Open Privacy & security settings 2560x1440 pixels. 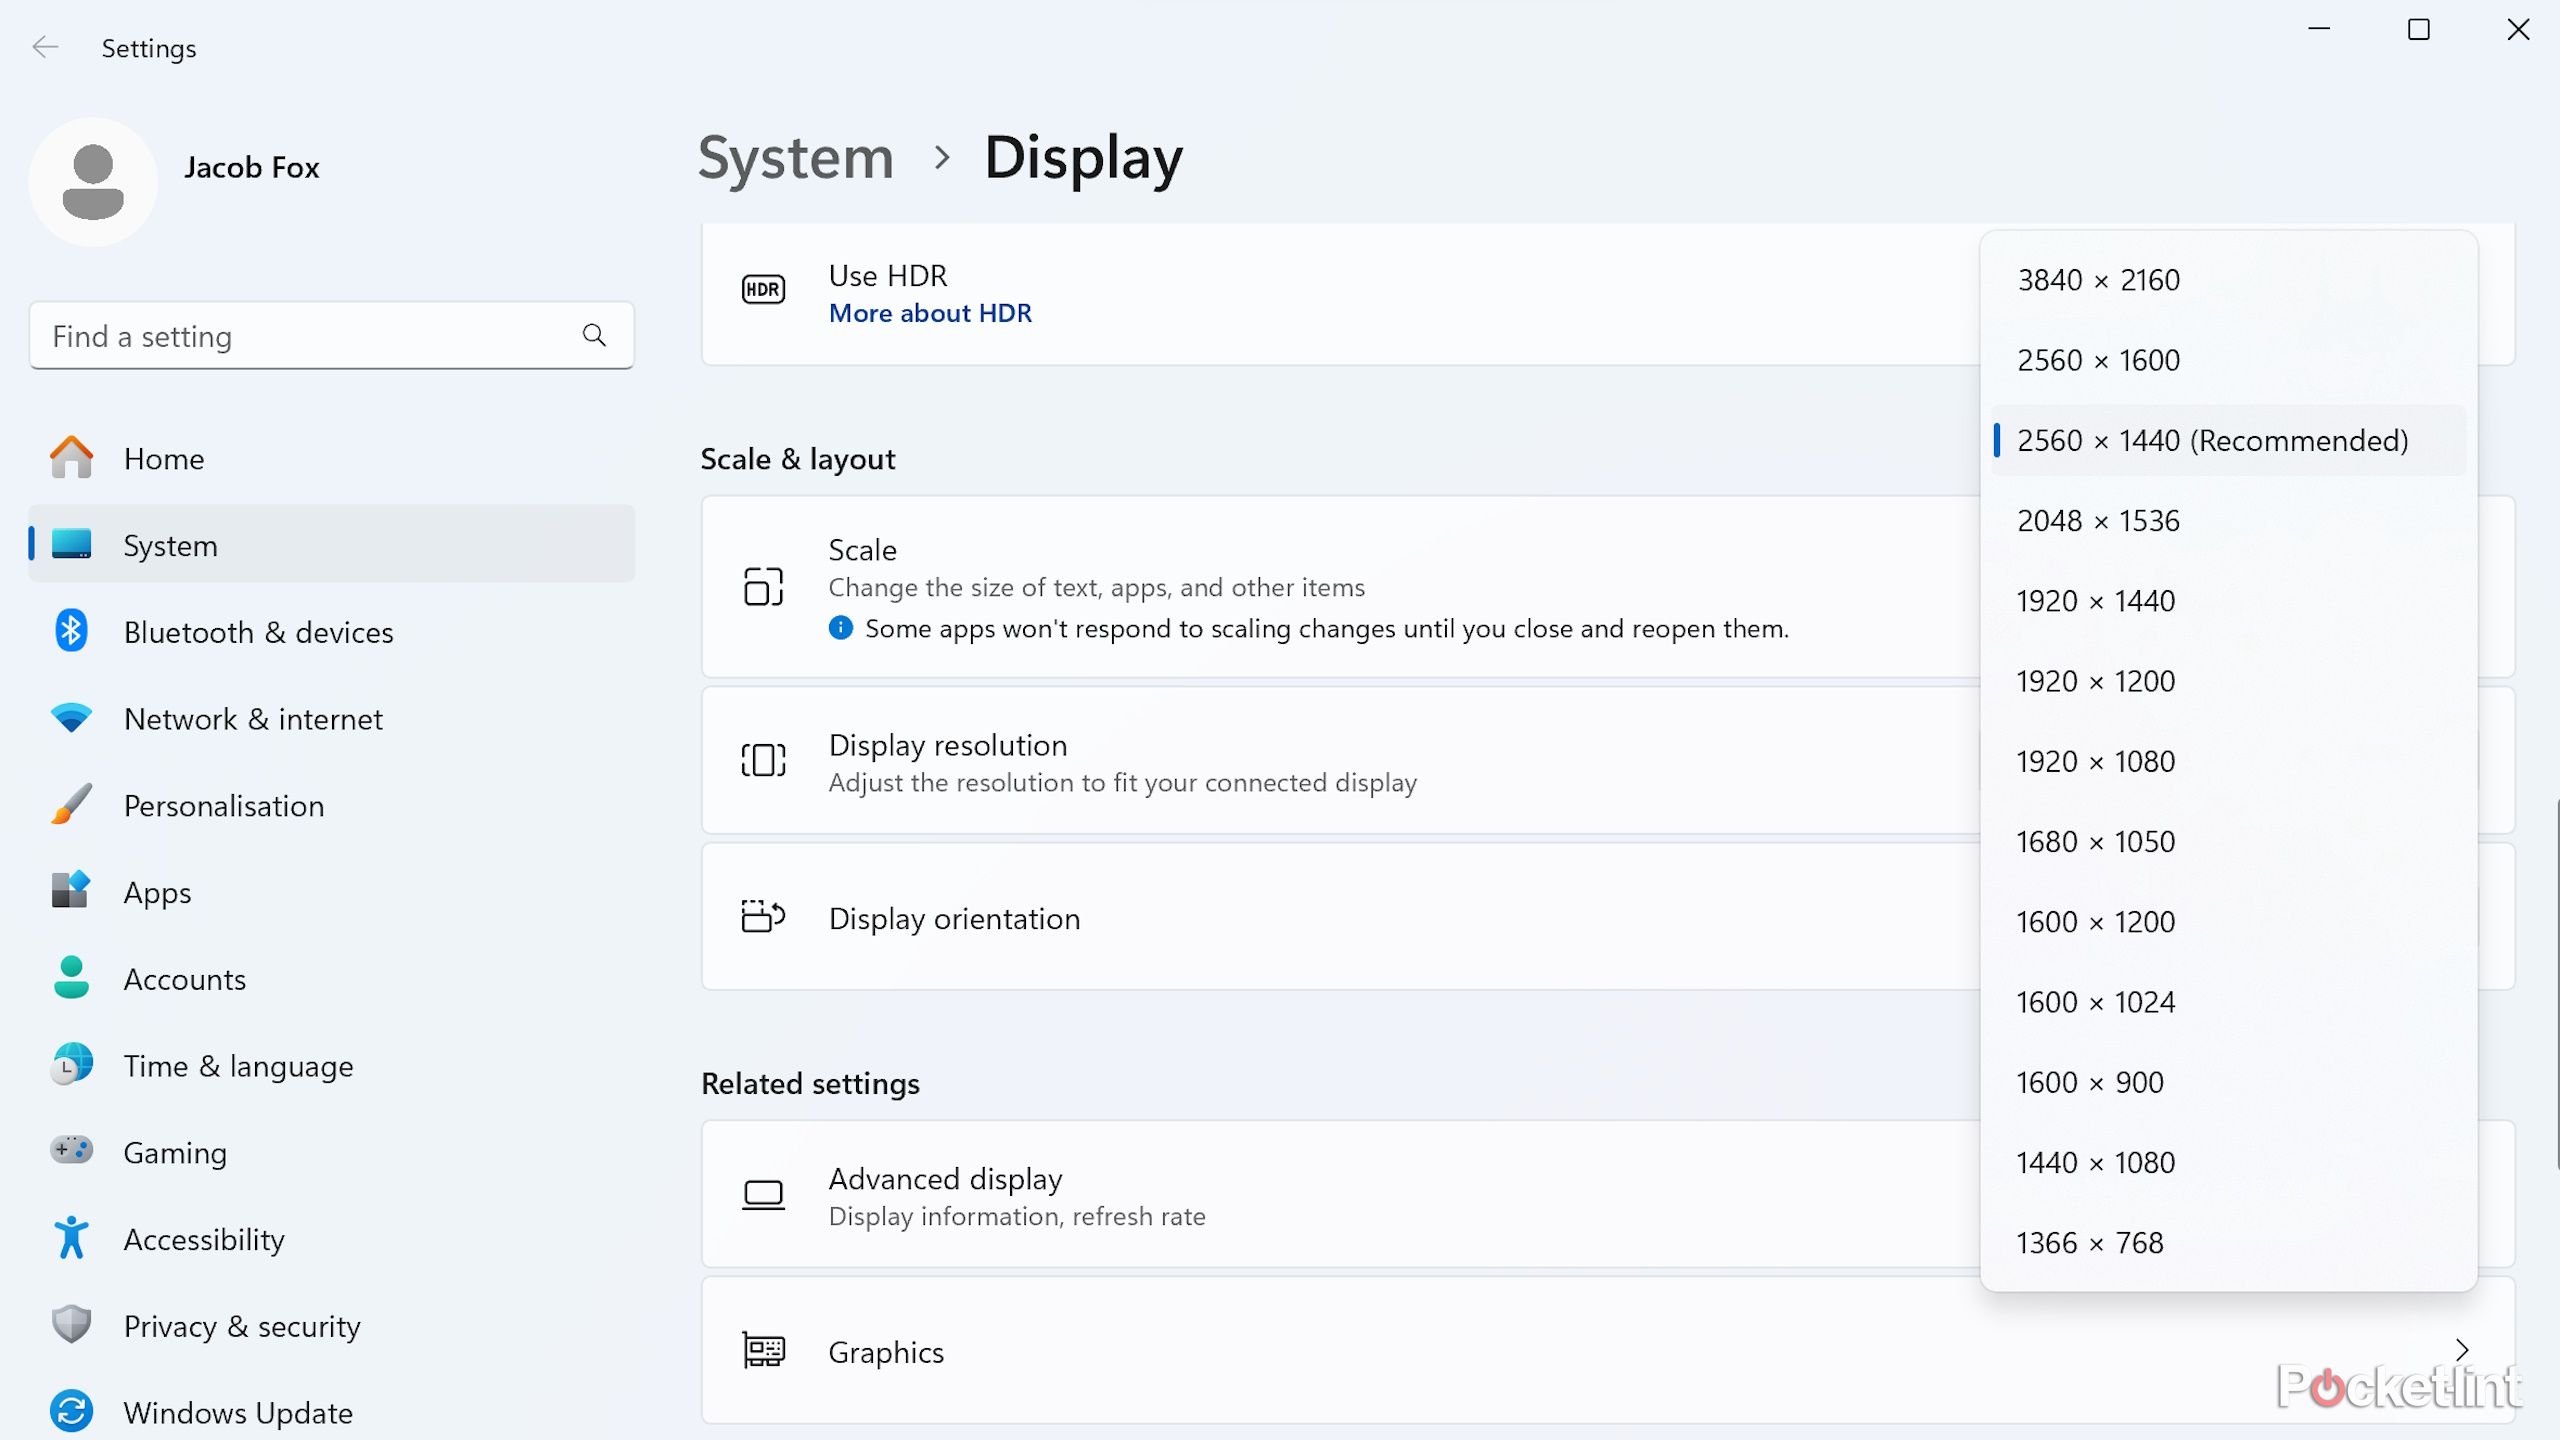click(x=242, y=1326)
